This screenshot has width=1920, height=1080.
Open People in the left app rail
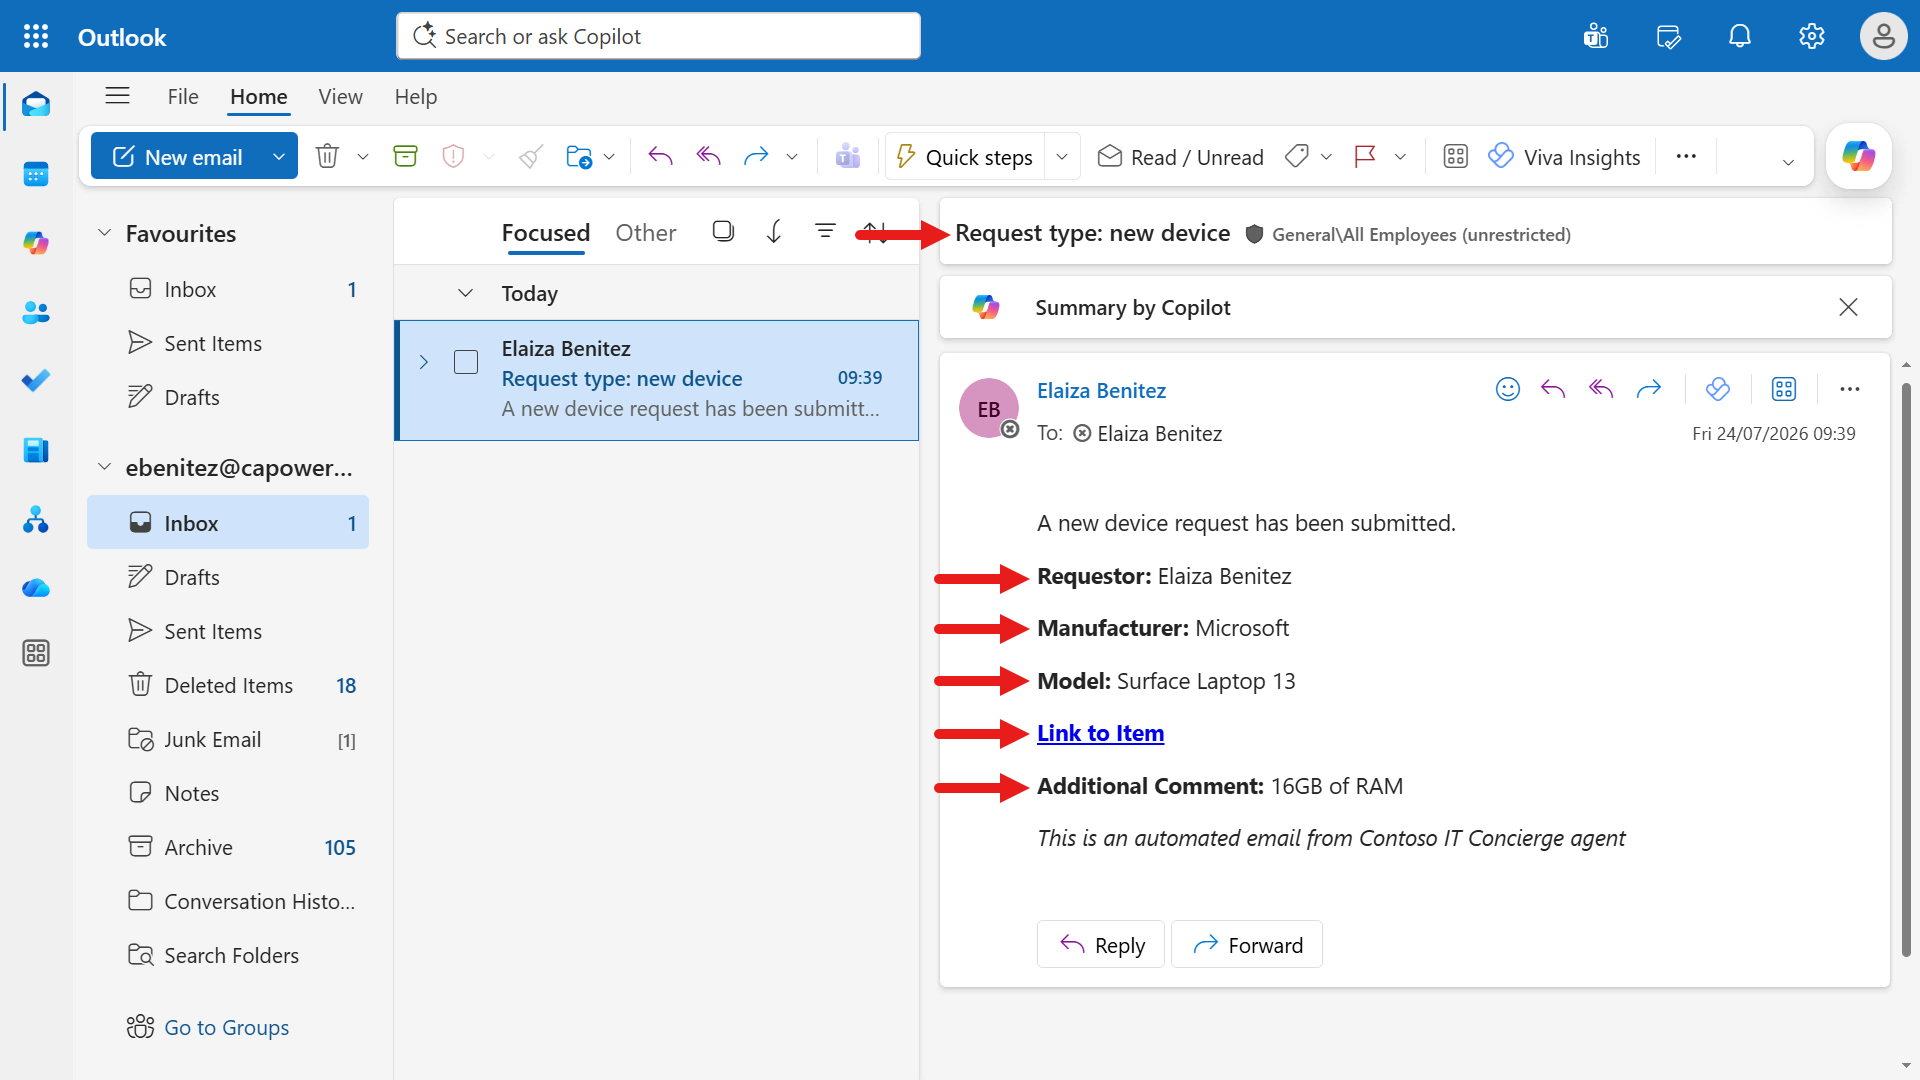(36, 312)
